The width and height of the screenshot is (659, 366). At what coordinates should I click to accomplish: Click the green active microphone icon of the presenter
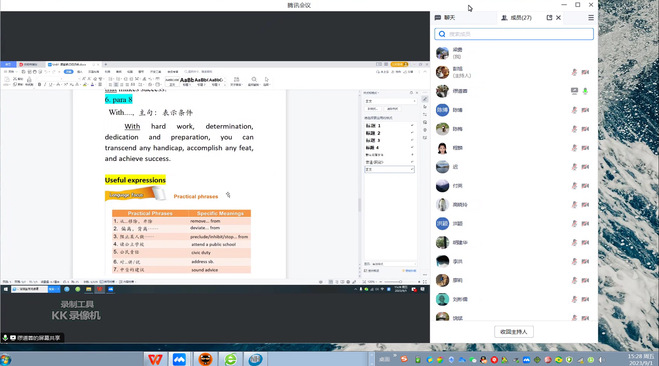(585, 91)
